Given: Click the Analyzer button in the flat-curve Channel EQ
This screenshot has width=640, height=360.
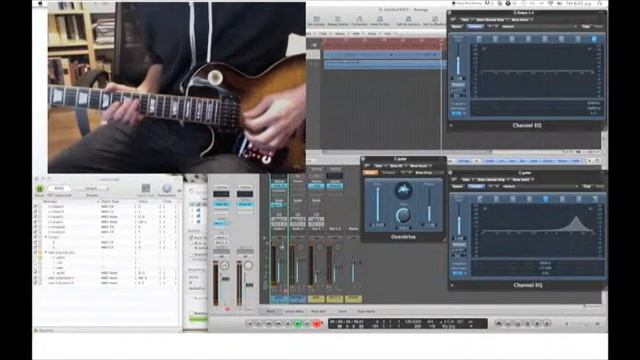Looking at the screenshot, I should tap(458, 85).
